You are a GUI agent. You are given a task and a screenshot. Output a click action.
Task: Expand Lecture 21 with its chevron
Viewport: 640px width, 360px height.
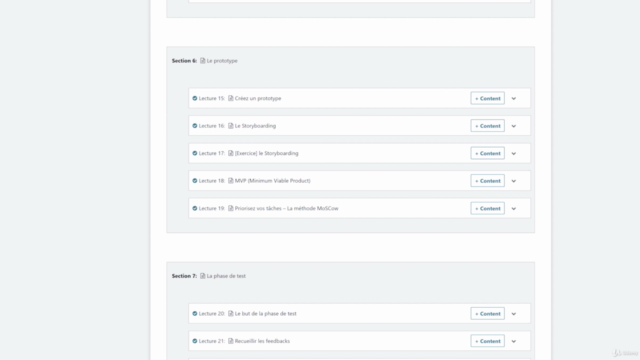pyautogui.click(x=514, y=341)
